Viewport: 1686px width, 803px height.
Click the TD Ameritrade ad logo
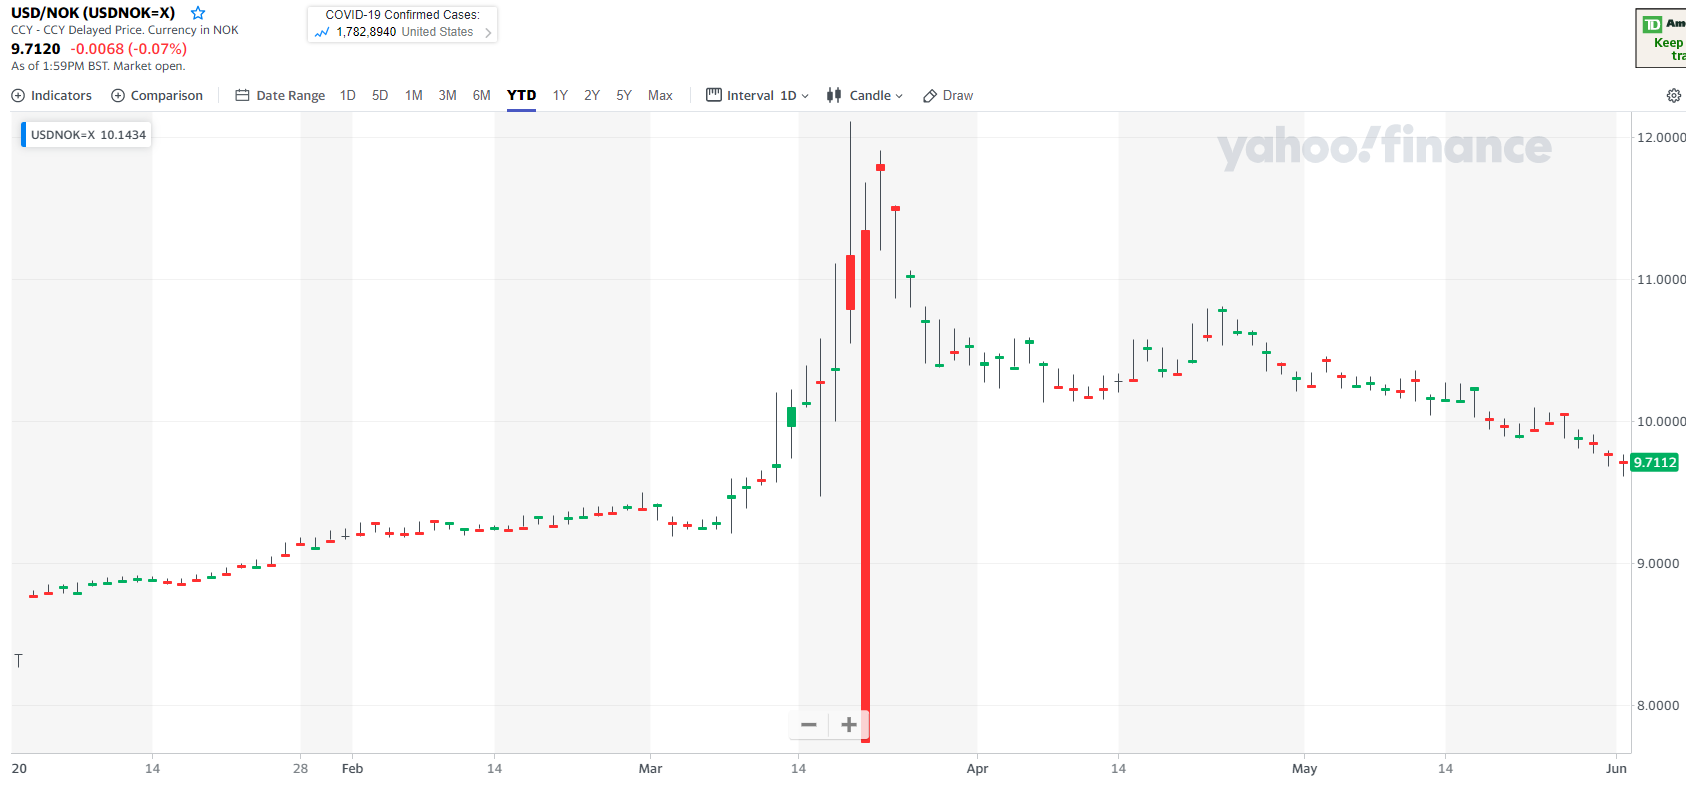pos(1653,25)
